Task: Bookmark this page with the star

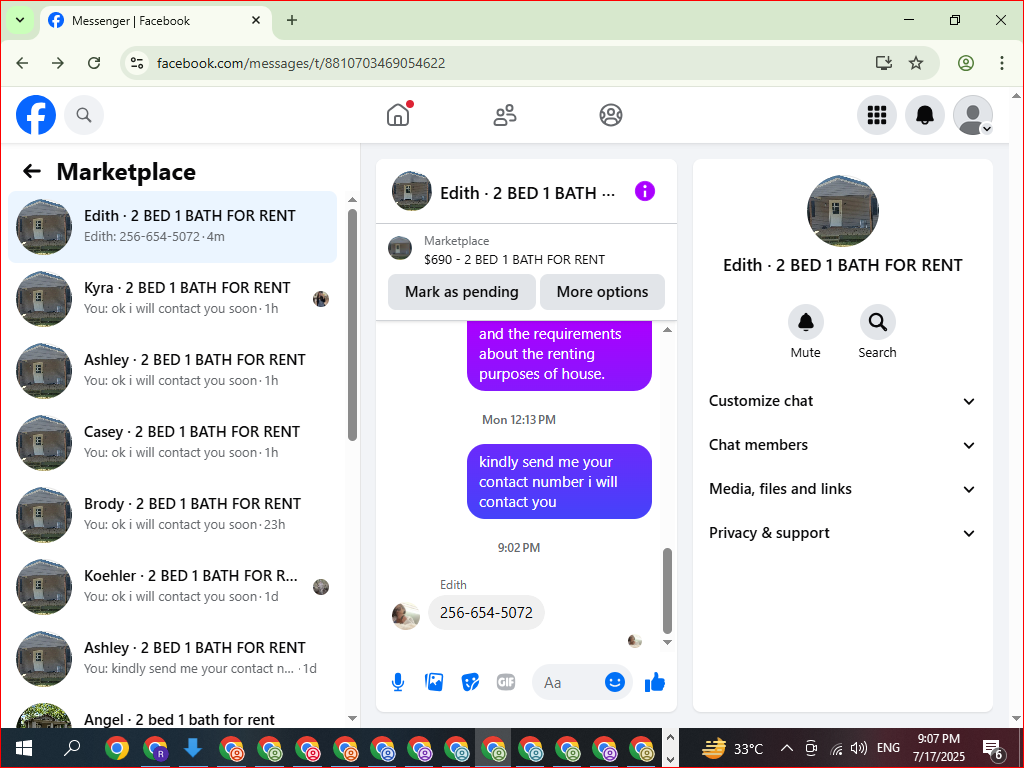Action: coord(916,63)
